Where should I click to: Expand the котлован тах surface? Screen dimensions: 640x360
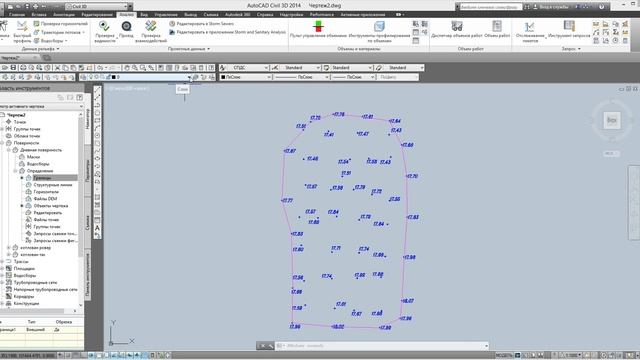(9, 254)
